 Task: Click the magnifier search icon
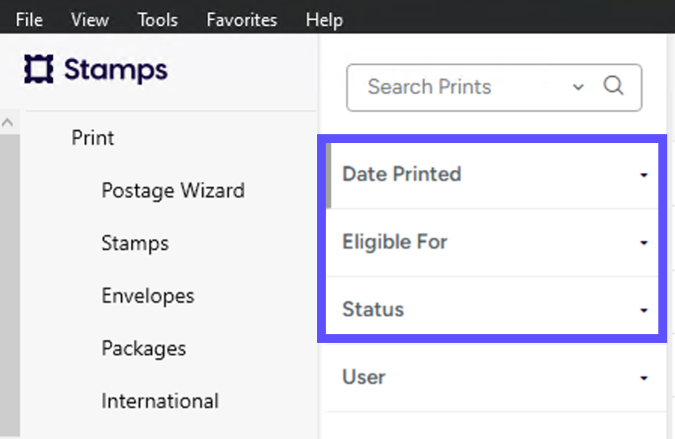coord(613,86)
